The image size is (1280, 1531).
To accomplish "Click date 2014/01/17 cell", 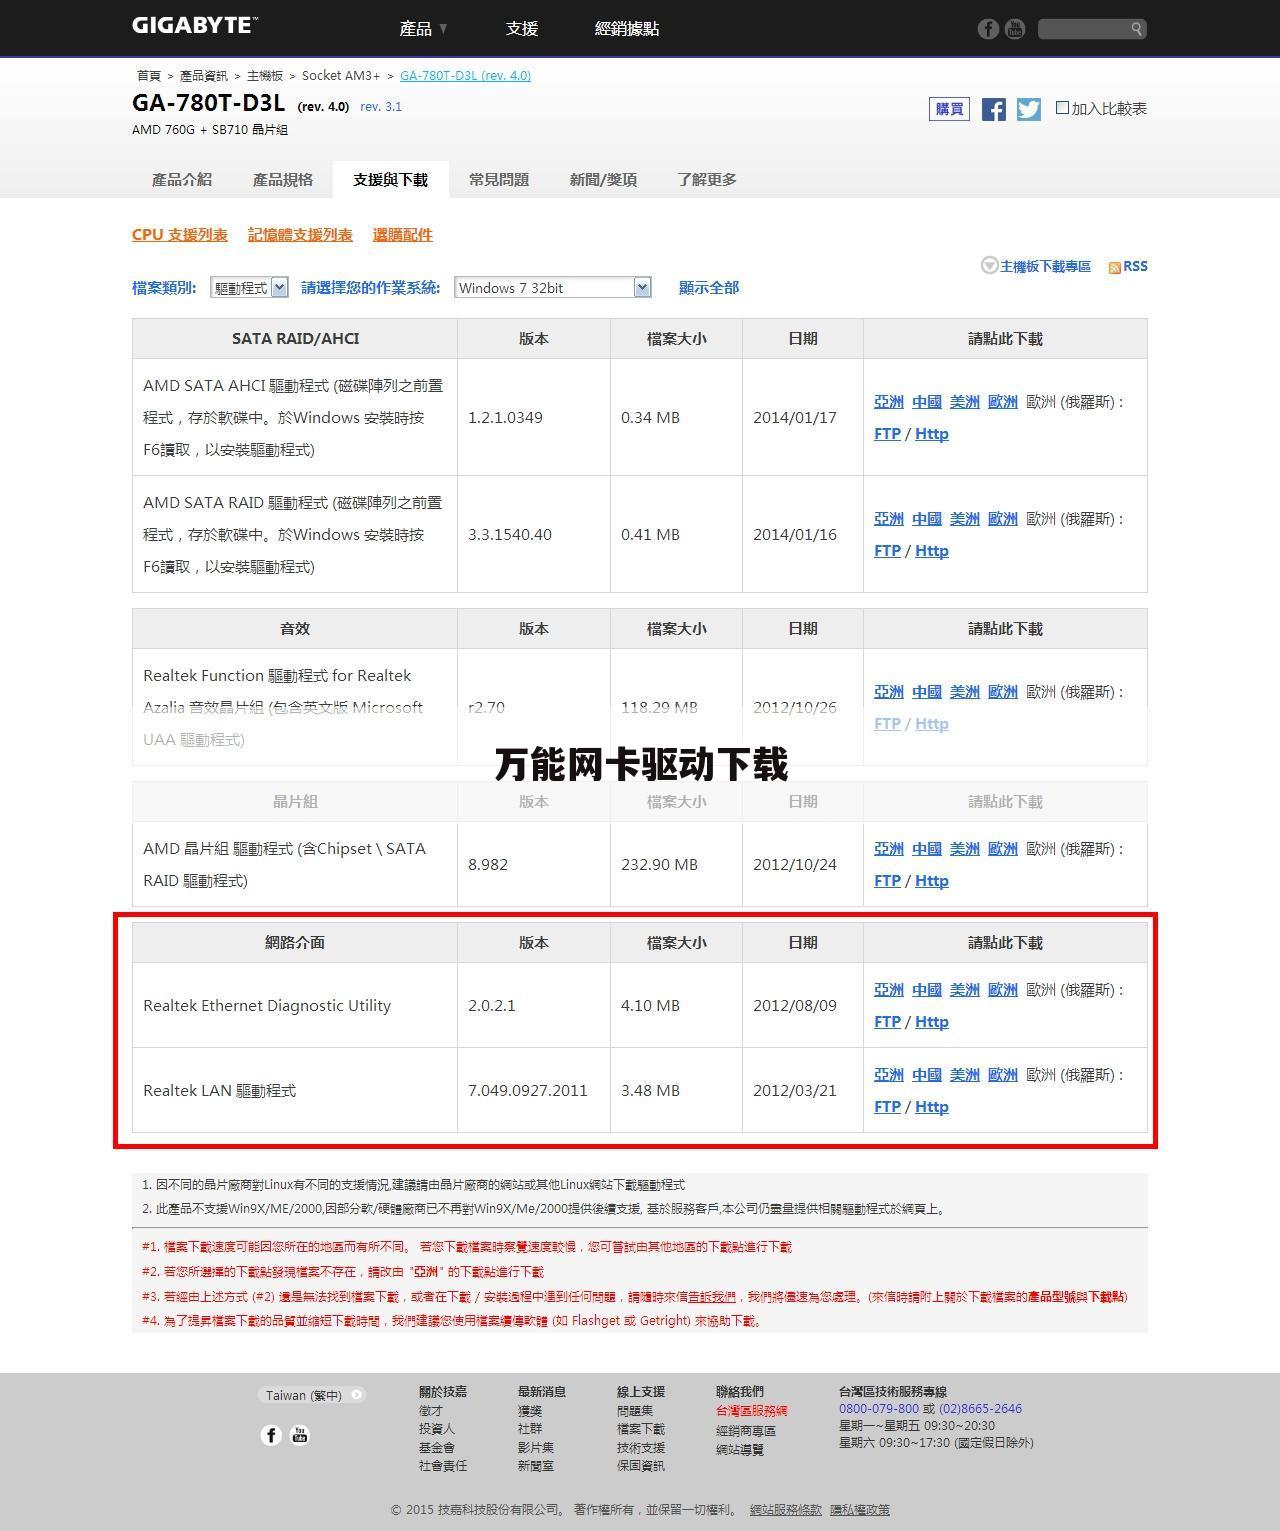I will 803,418.
